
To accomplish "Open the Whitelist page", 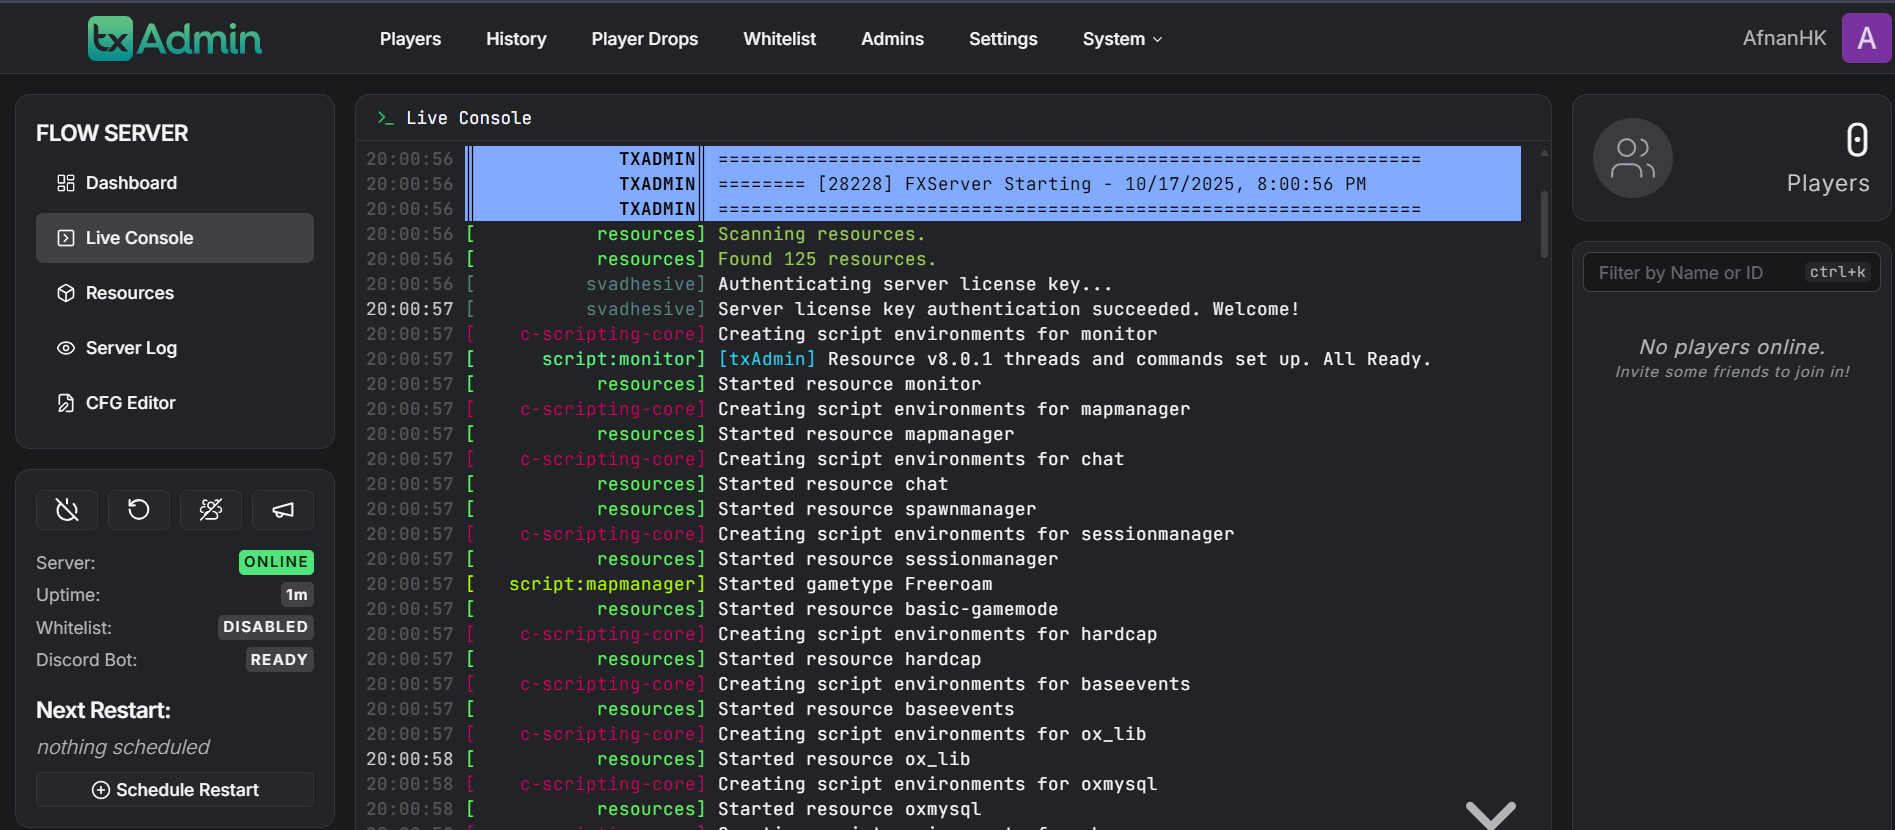I will [779, 39].
